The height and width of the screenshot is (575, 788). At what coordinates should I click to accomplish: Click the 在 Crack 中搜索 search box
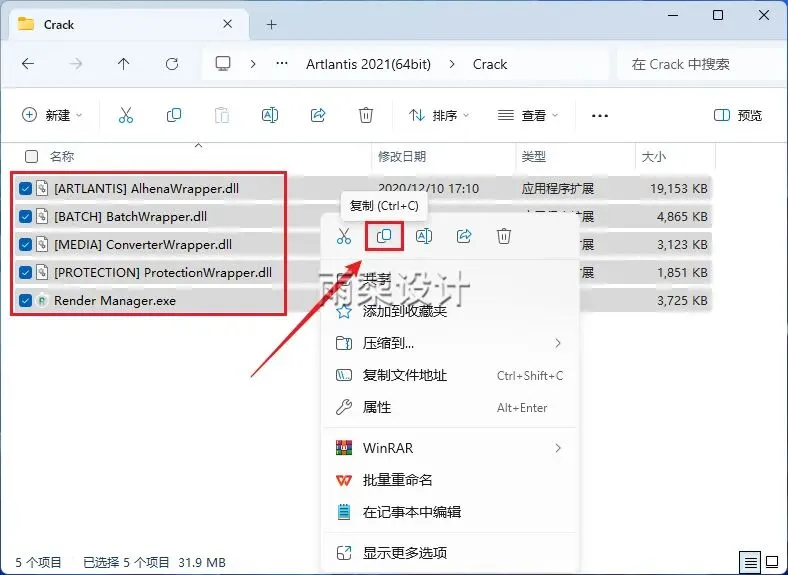(702, 64)
